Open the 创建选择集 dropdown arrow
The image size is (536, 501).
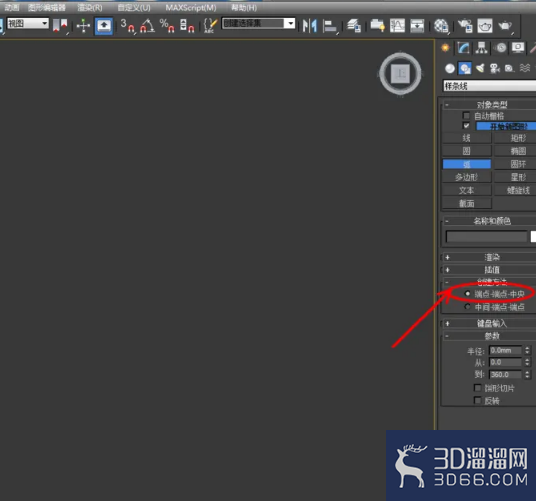(290, 24)
